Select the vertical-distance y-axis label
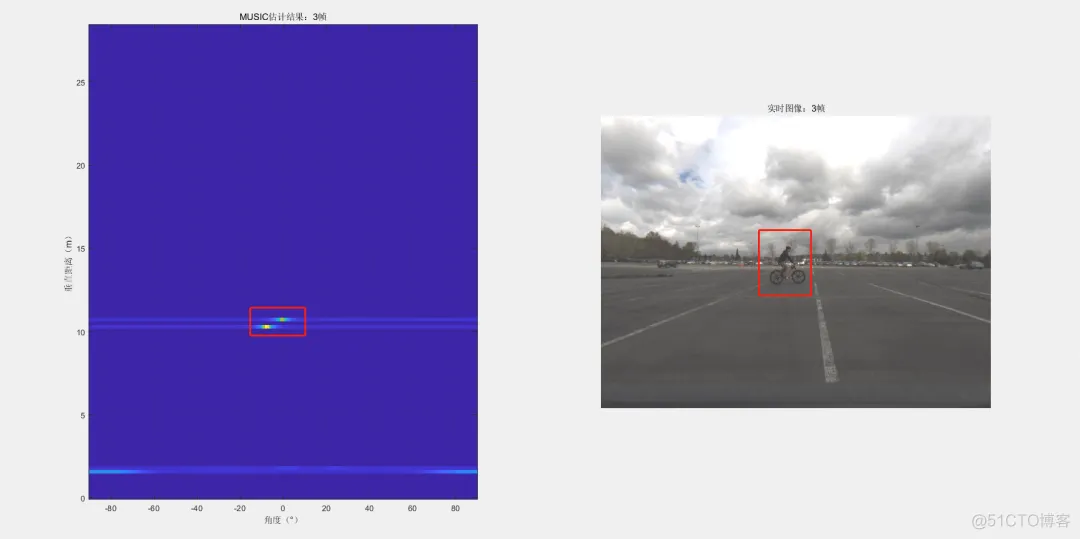This screenshot has height=539, width=1080. coord(68,266)
